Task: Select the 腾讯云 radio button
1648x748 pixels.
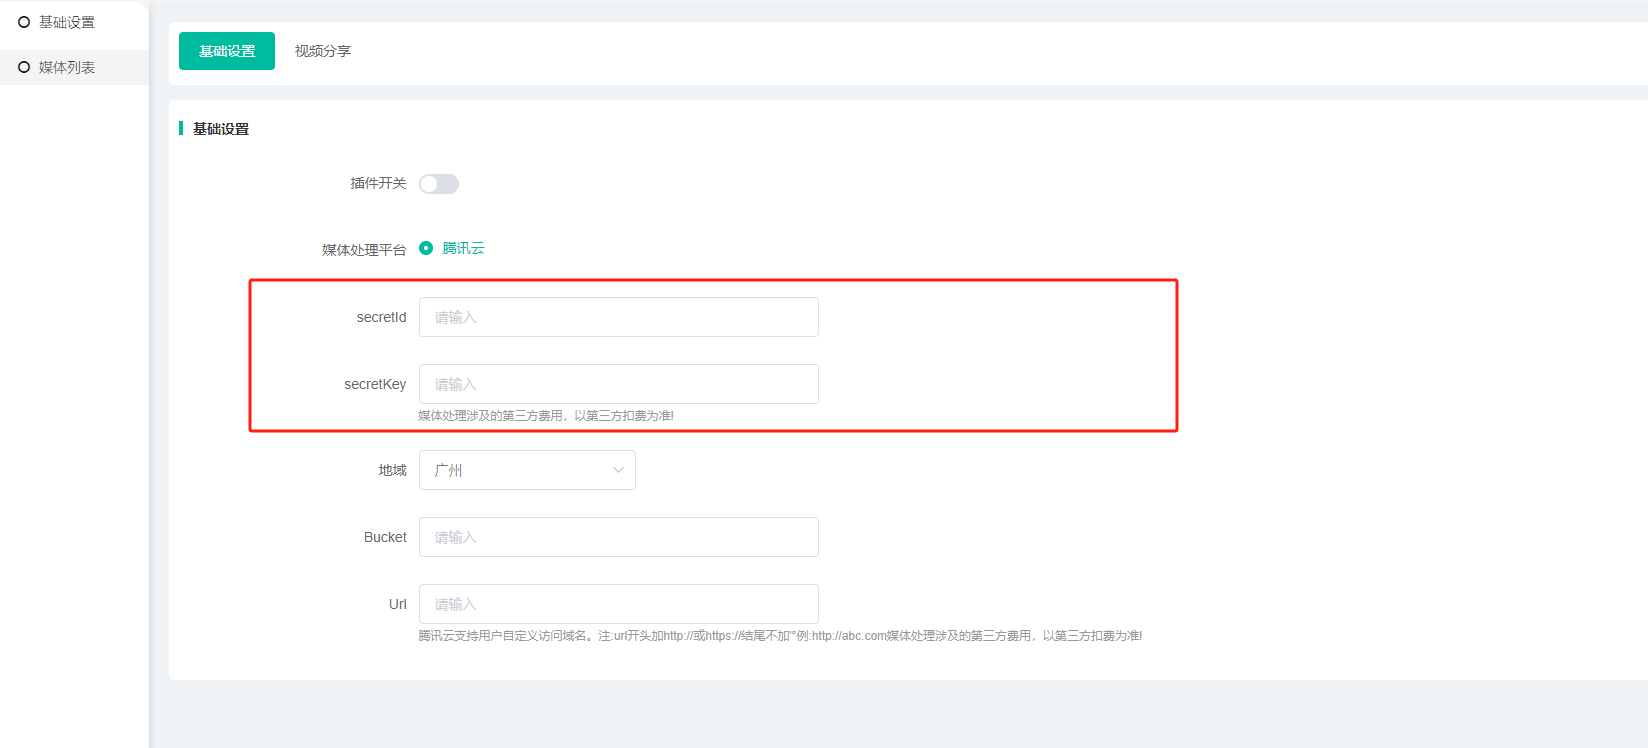Action: (426, 248)
